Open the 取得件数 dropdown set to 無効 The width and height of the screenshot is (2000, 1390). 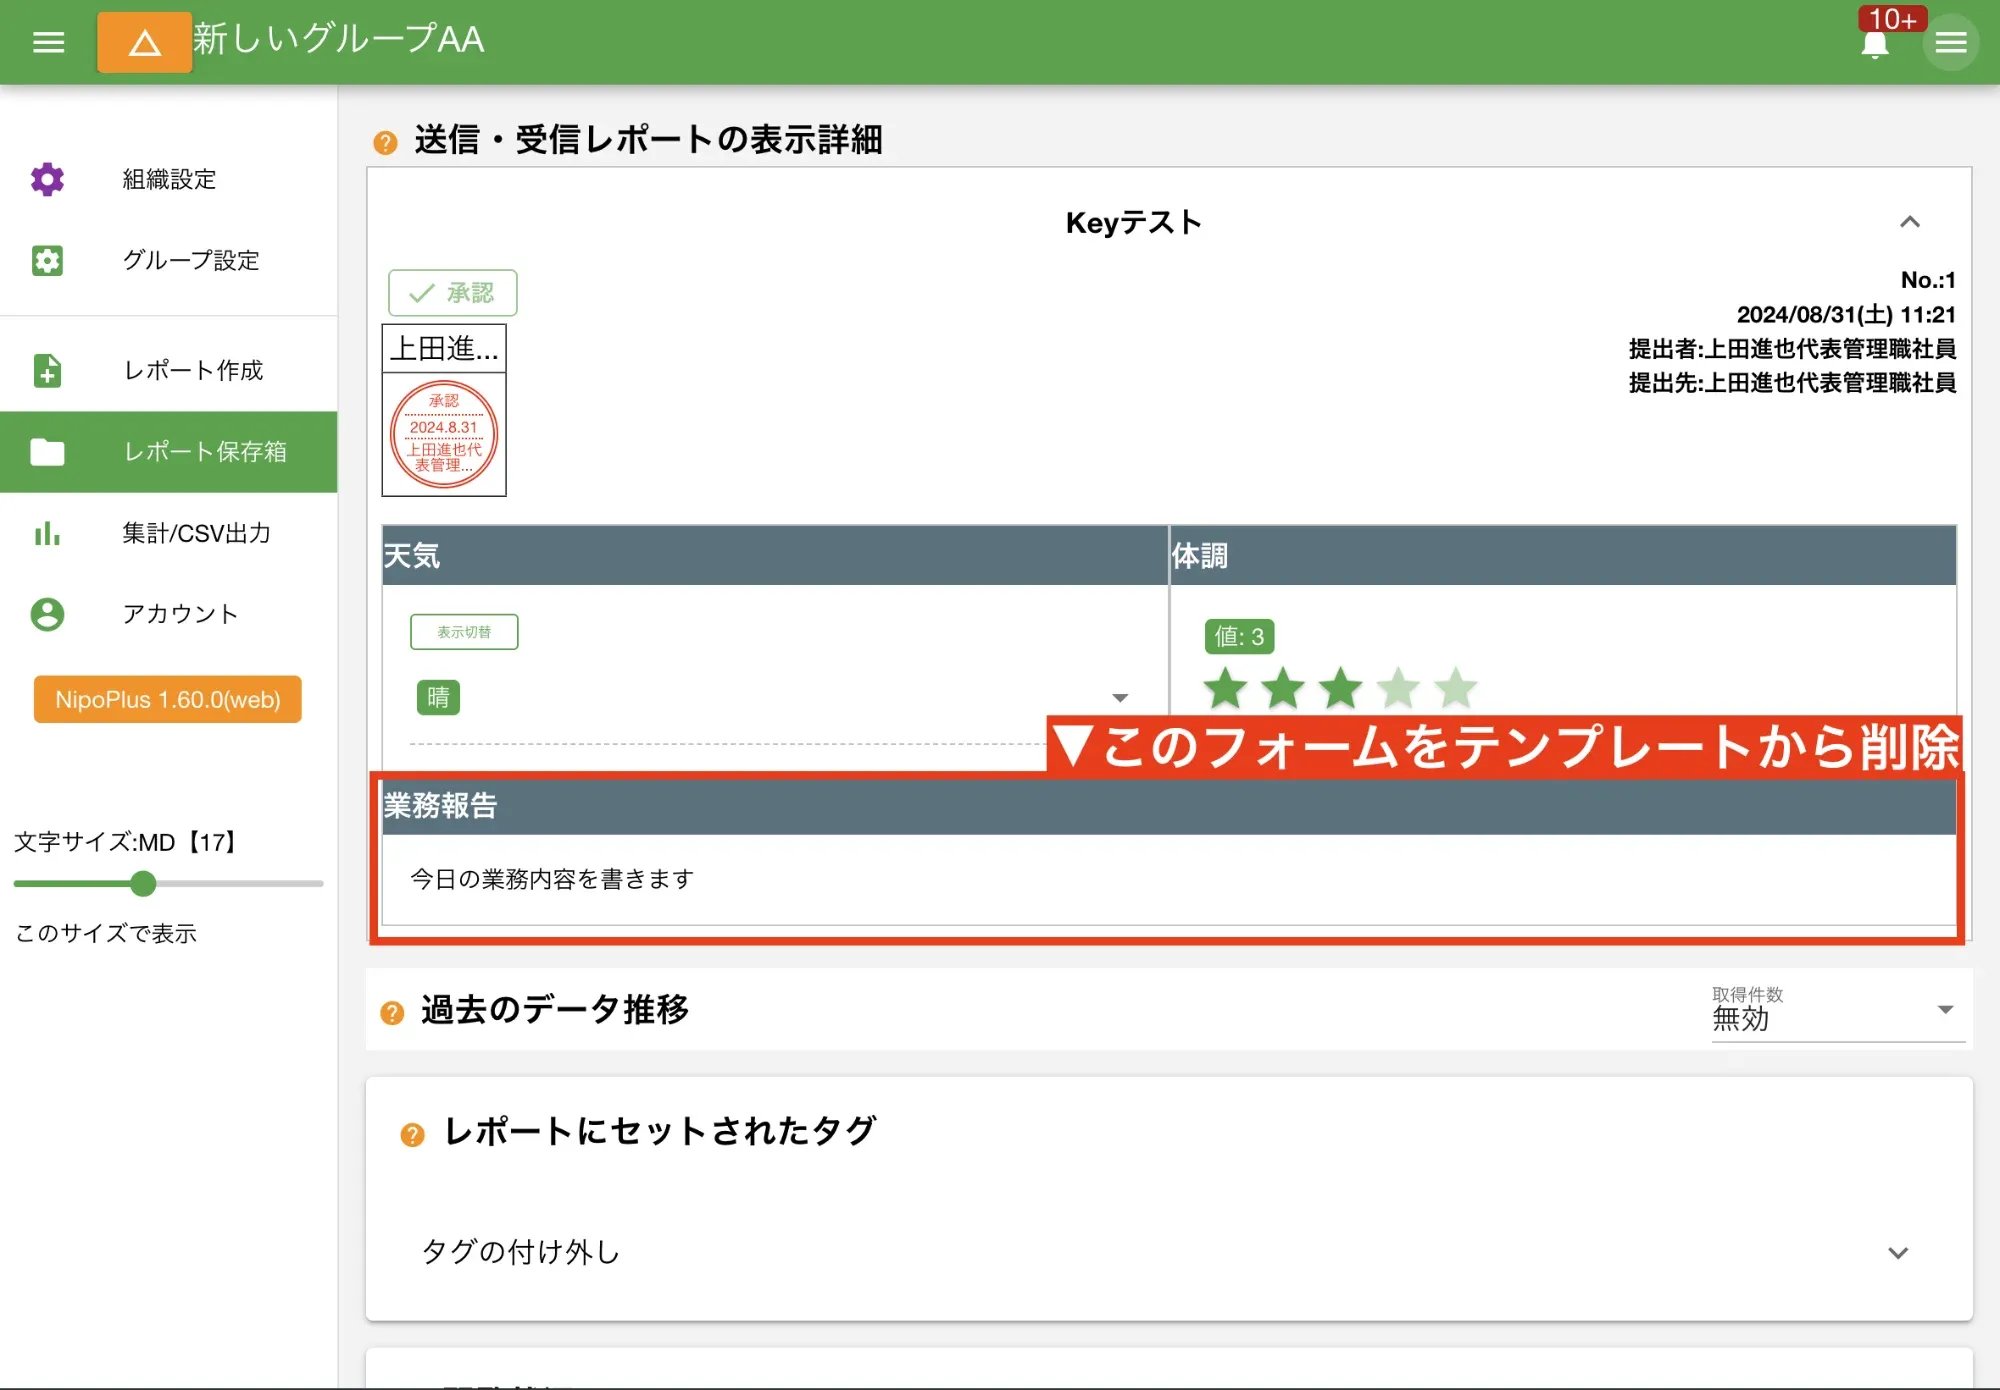click(x=1944, y=1008)
